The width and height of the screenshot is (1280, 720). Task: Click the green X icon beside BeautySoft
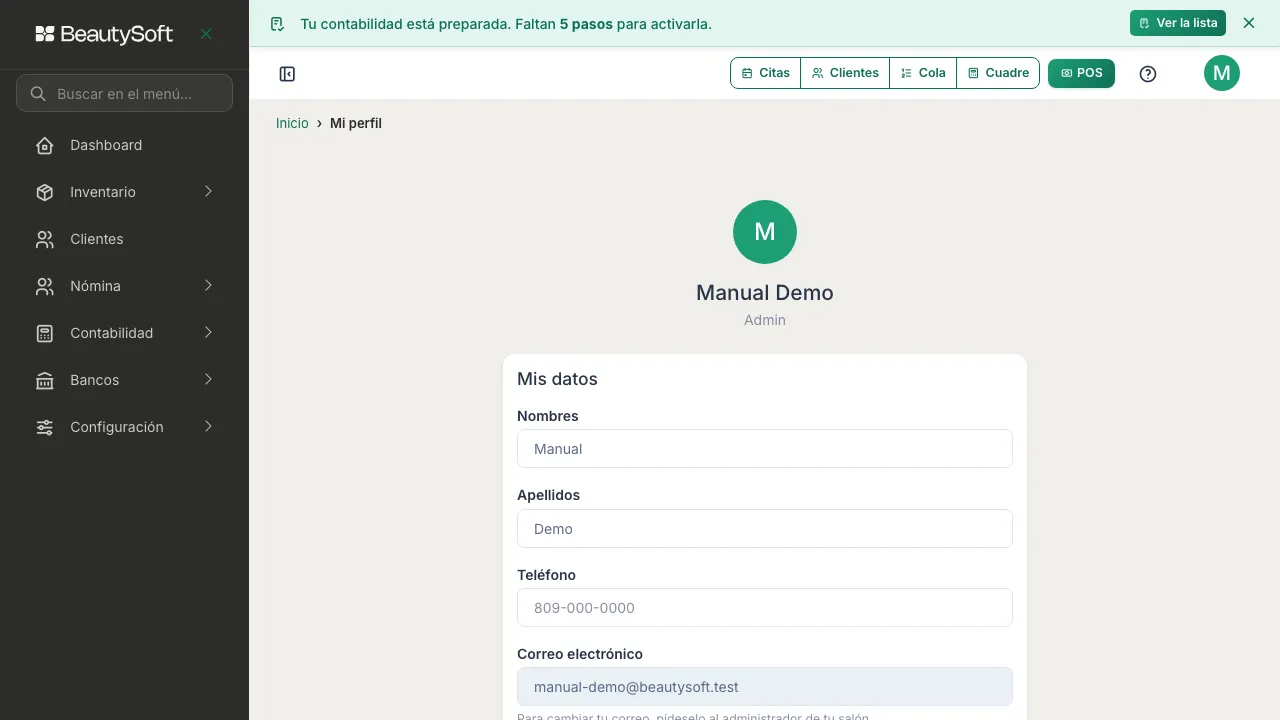[206, 34]
